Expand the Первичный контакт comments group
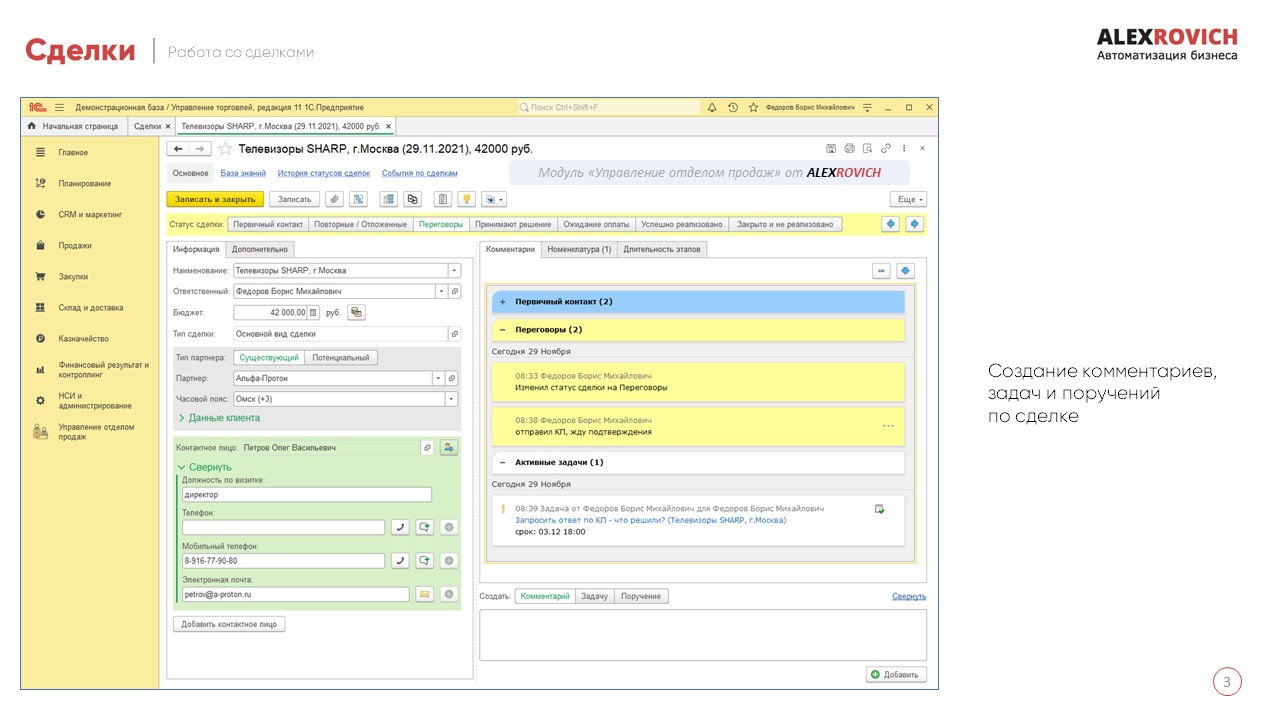This screenshot has height=720, width=1280. (502, 301)
